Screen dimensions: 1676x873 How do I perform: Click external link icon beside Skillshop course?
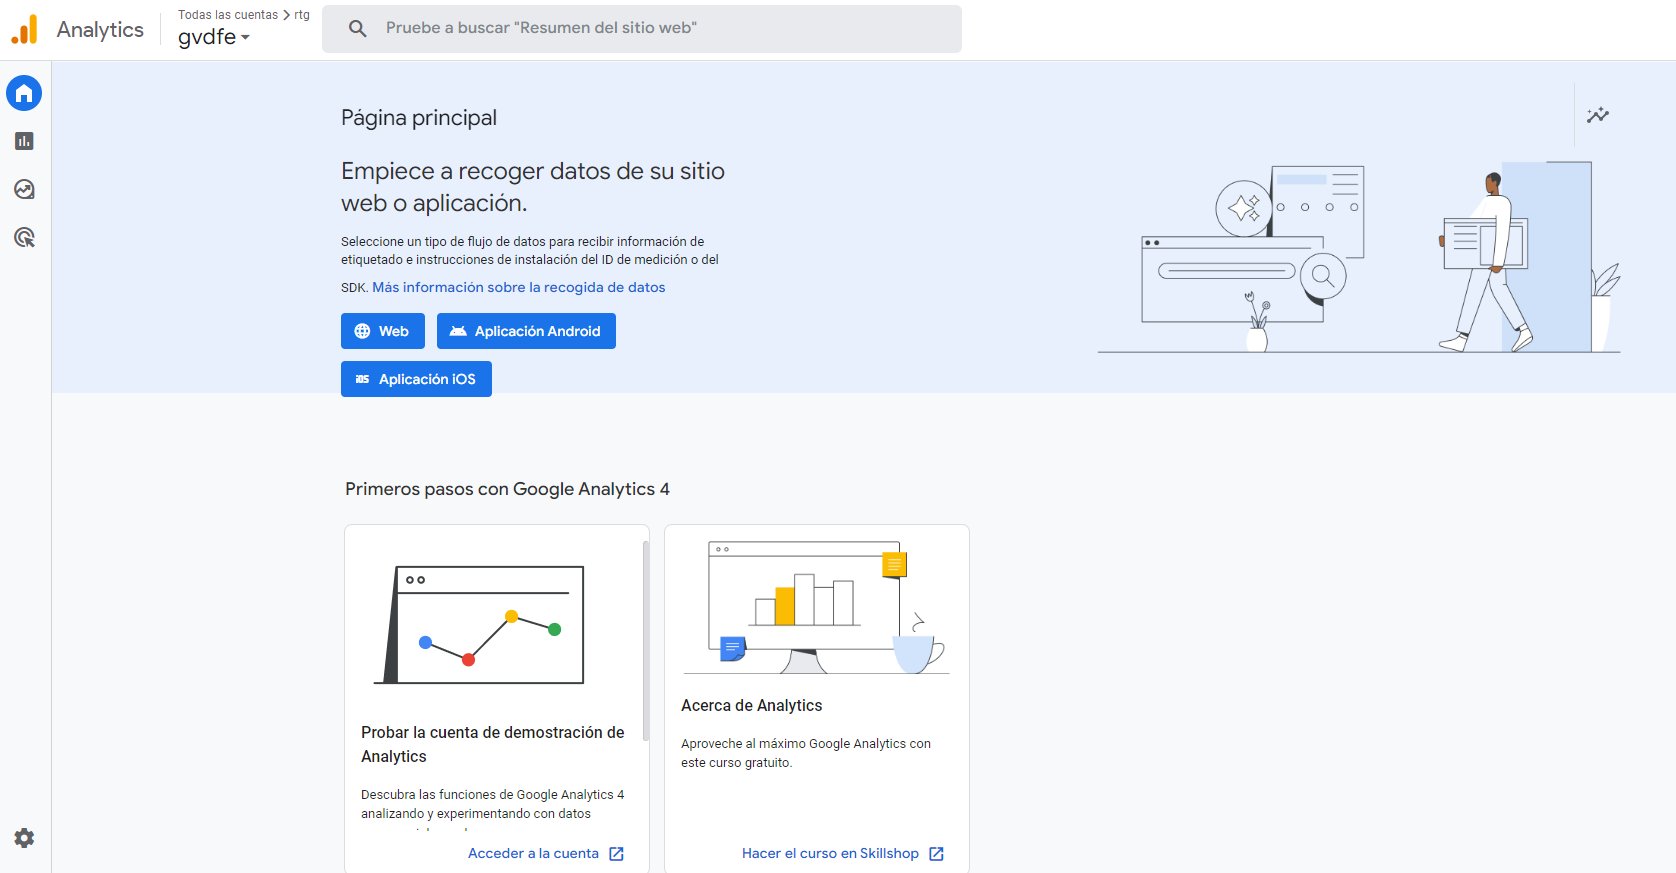[936, 854]
